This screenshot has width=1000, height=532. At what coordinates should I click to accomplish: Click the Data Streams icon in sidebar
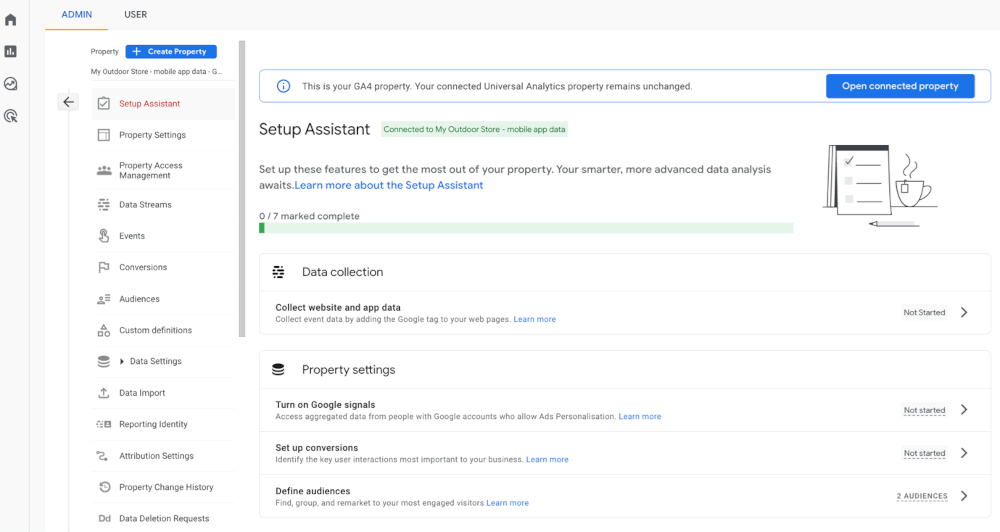(104, 205)
